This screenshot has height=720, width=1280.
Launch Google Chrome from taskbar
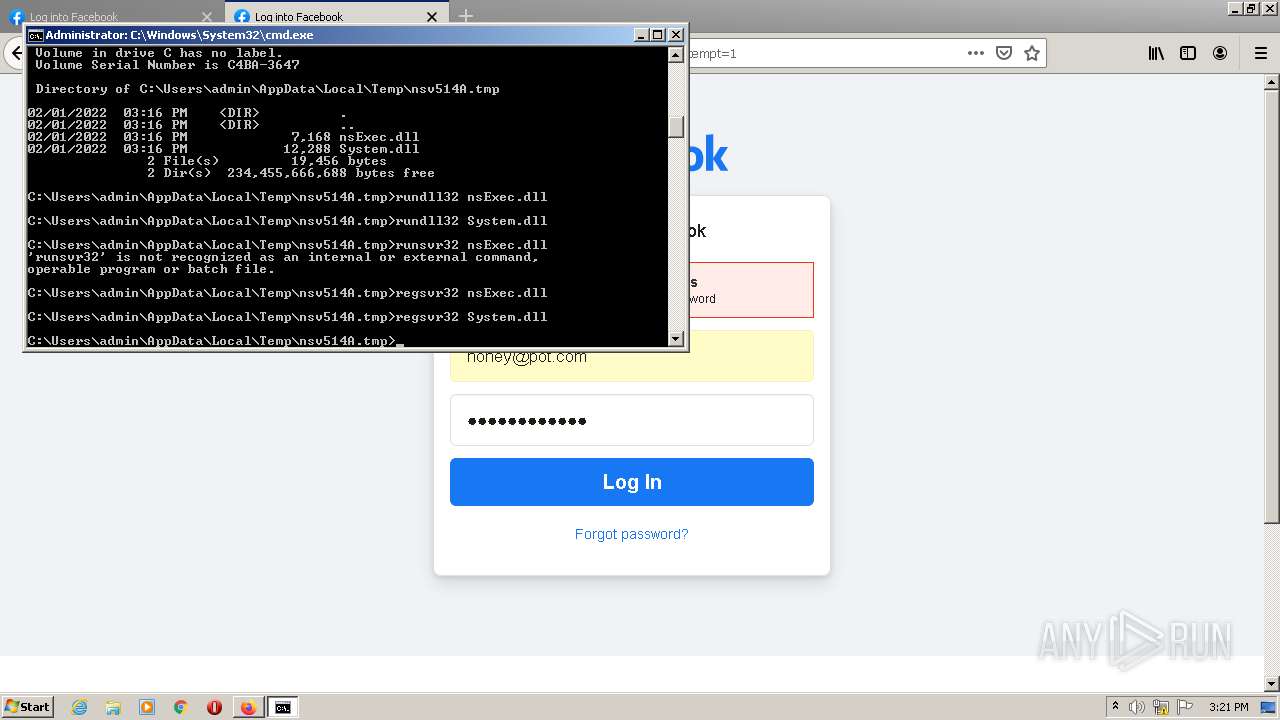(x=181, y=707)
